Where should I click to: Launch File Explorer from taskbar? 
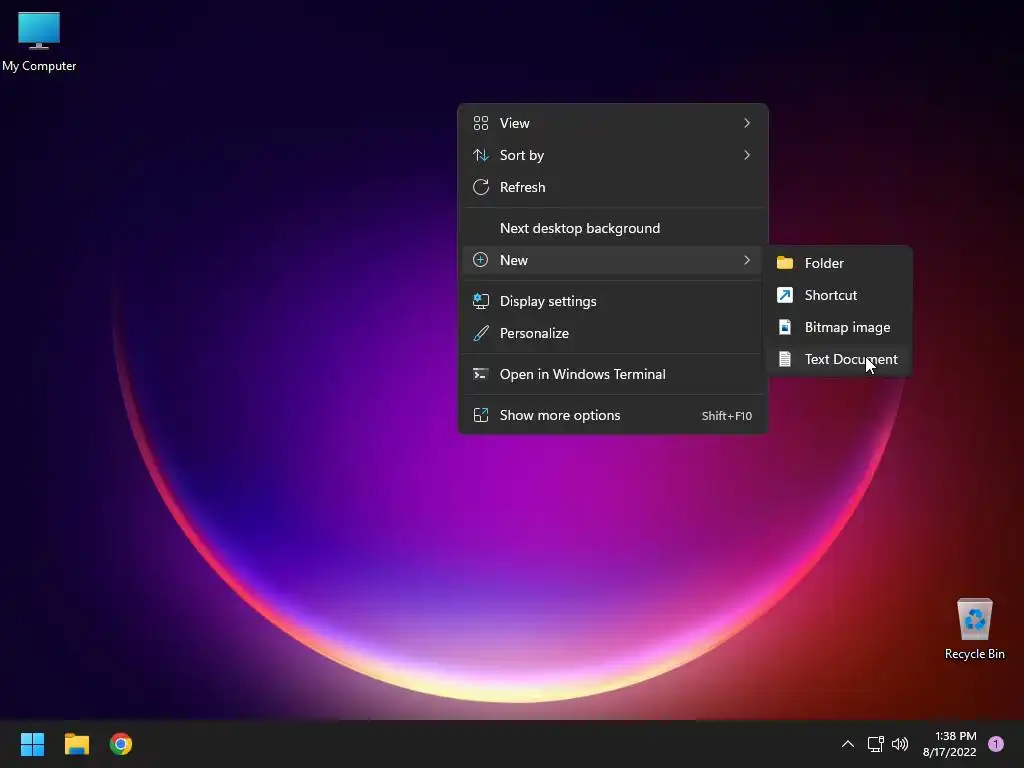coord(76,744)
